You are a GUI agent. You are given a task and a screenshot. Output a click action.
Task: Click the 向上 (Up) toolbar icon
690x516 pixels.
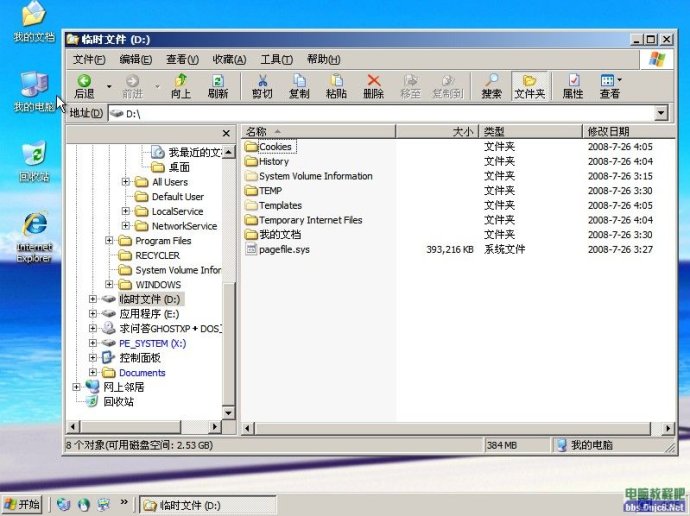181,86
